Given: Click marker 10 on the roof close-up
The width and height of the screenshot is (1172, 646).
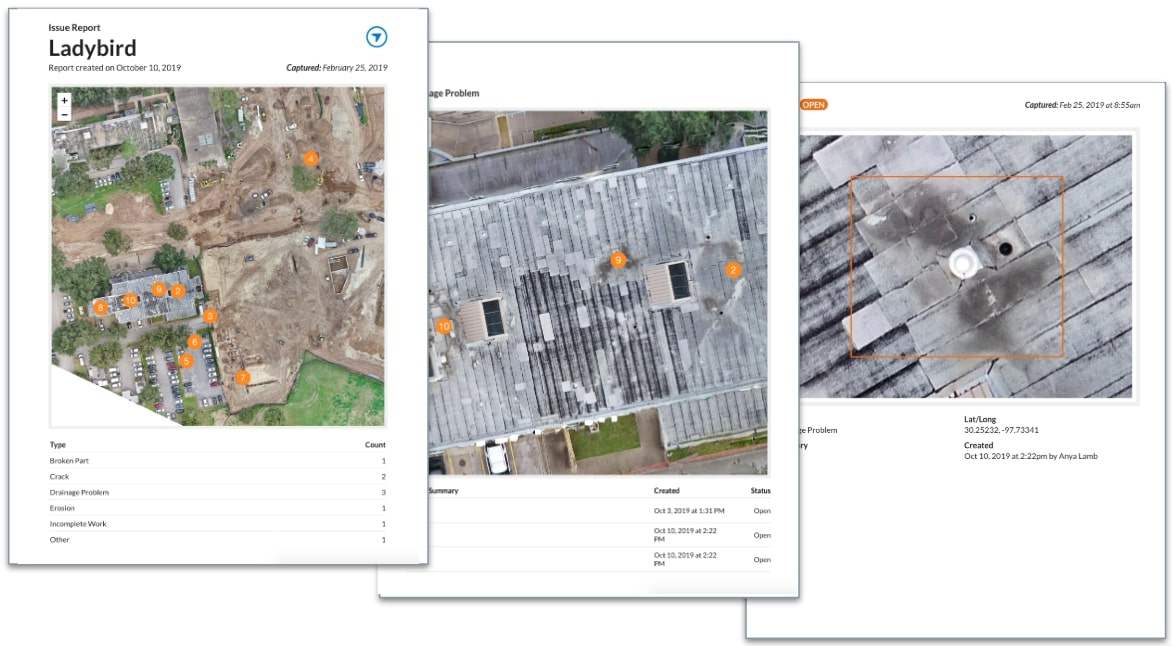Looking at the screenshot, I should point(445,326).
